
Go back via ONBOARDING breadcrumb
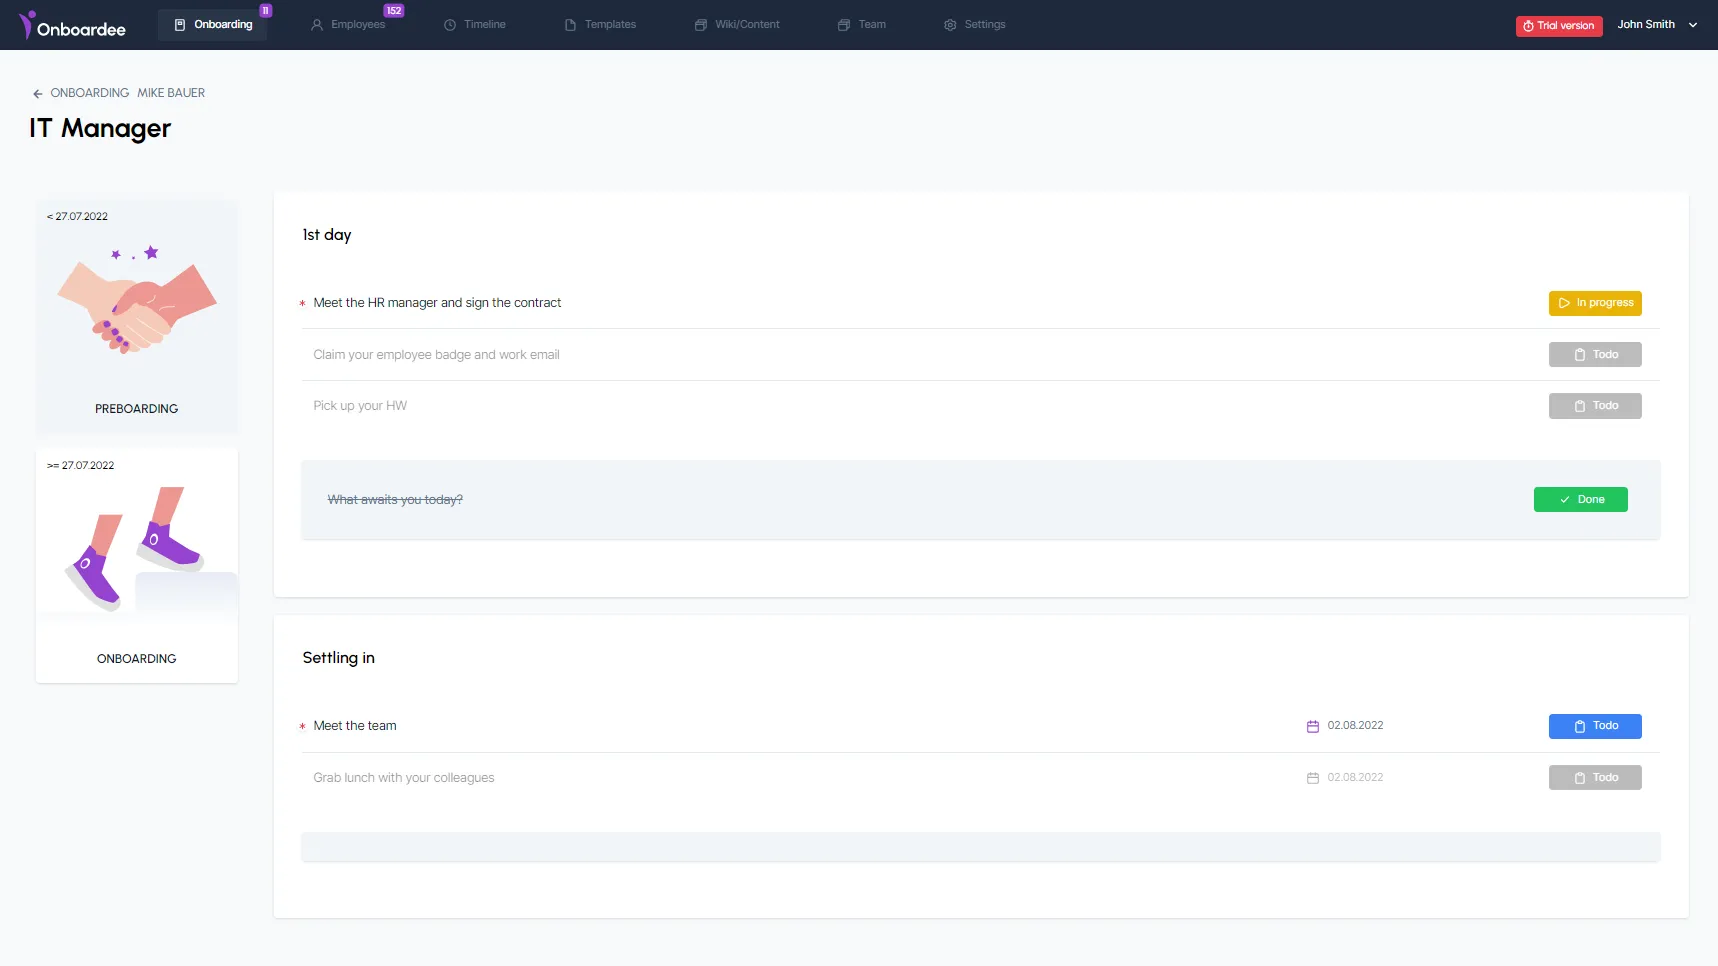coord(90,93)
